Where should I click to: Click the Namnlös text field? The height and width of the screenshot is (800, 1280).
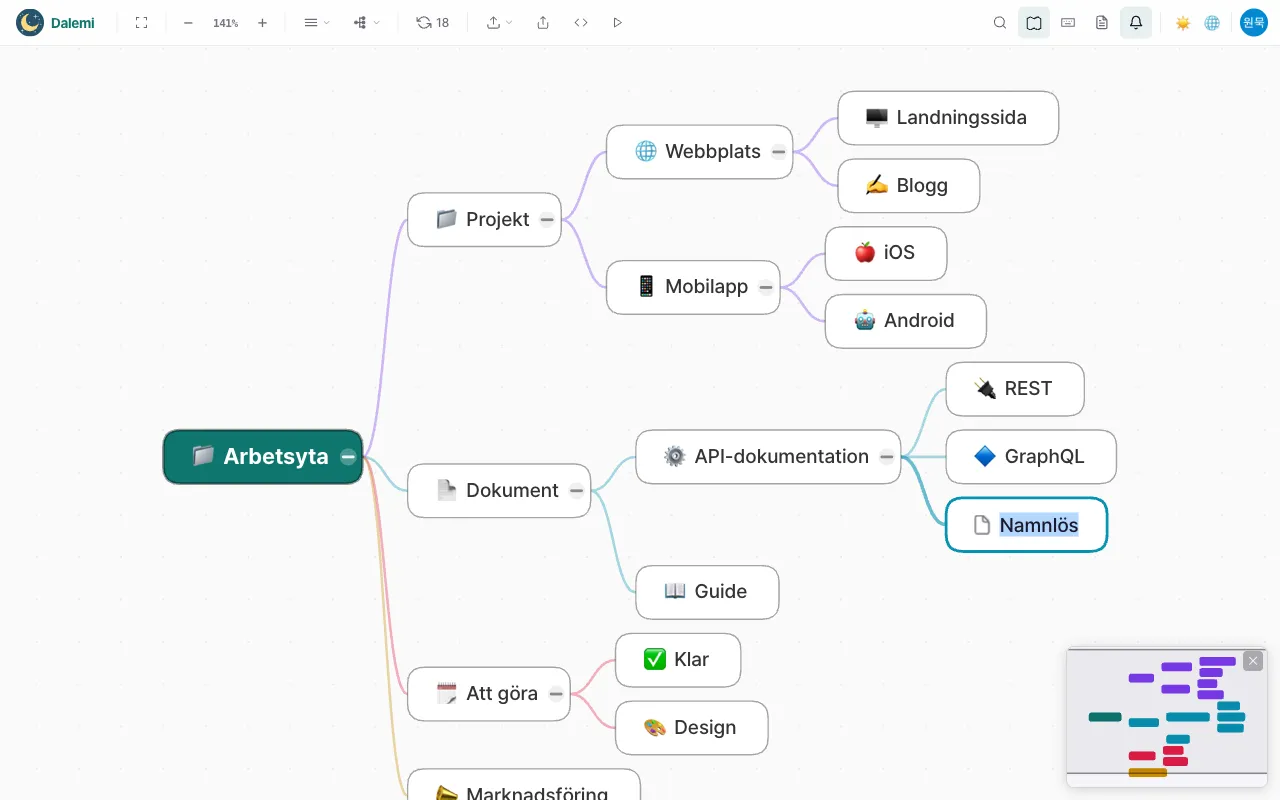coord(1039,525)
